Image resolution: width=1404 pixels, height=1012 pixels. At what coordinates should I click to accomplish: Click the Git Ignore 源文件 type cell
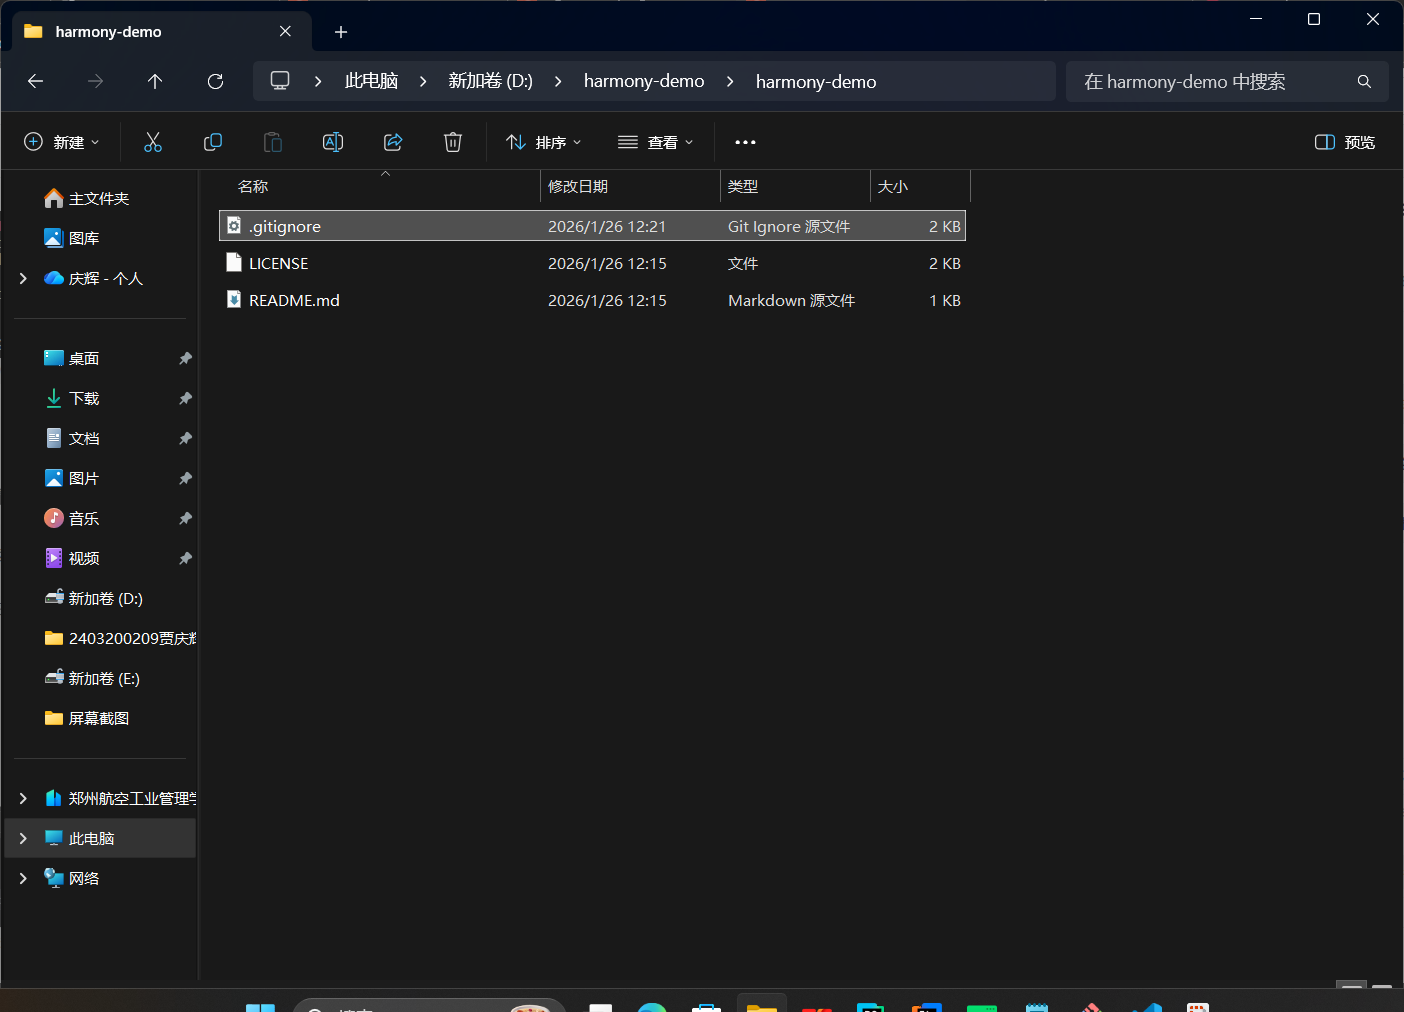[789, 226]
